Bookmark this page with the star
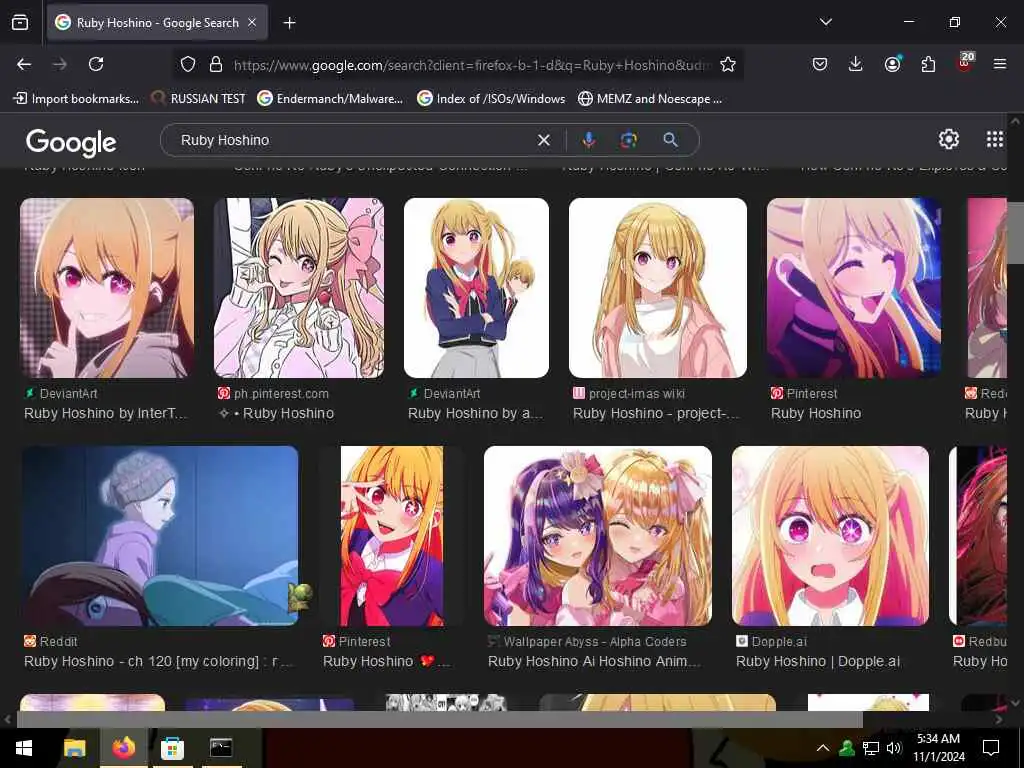The image size is (1024, 768). pos(728,64)
